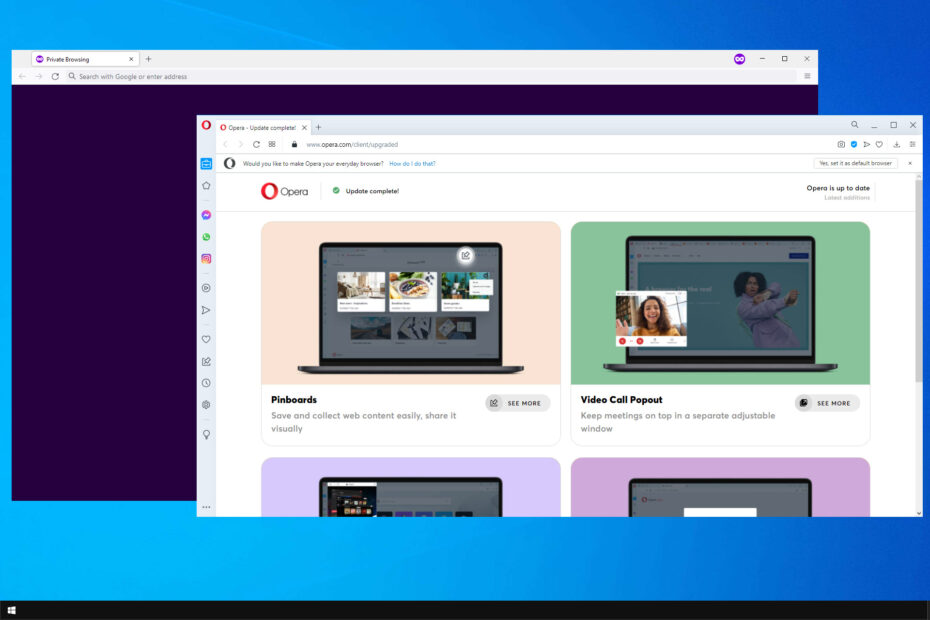Click the Pinboards laptop preview image
The width and height of the screenshot is (930, 620).
410,303
